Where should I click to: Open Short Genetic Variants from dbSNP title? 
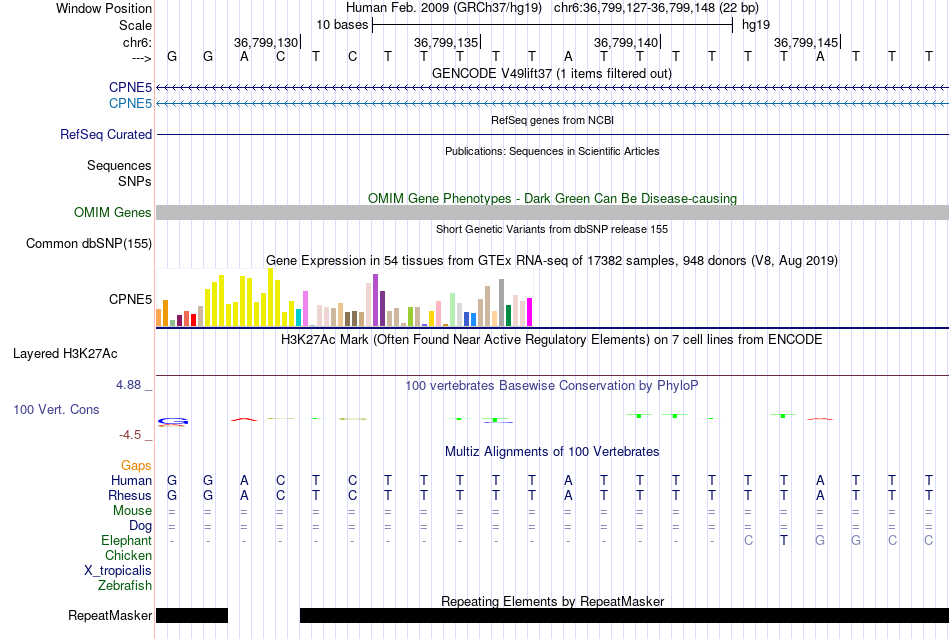click(552, 229)
